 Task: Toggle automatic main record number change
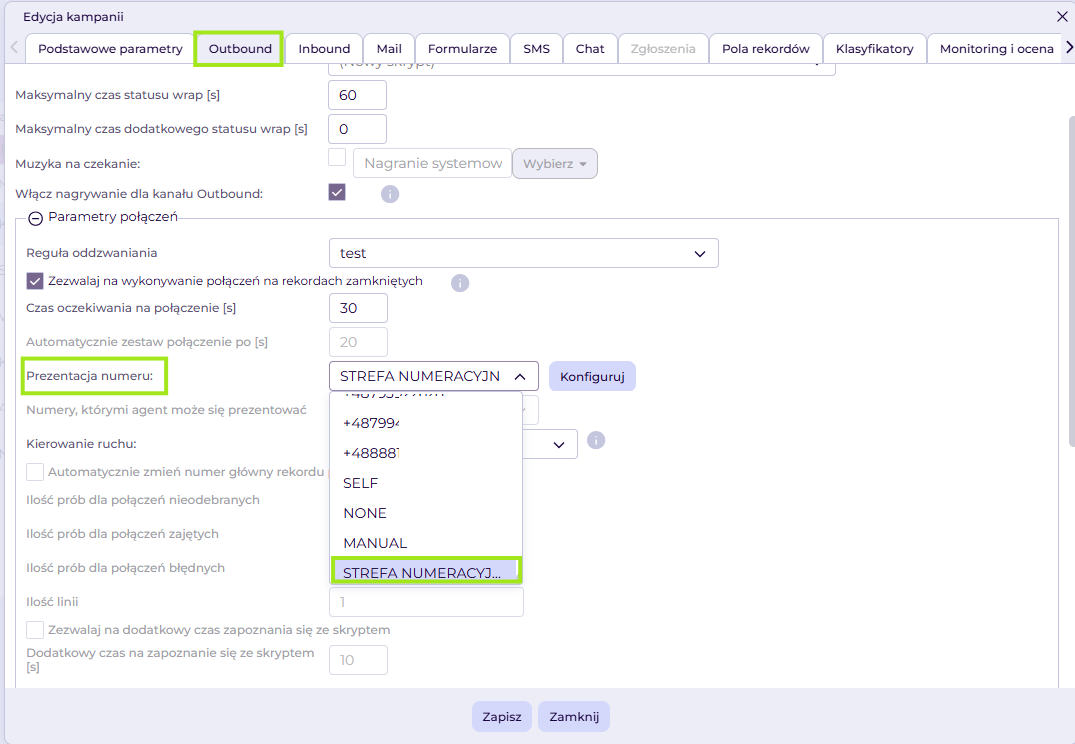35,472
